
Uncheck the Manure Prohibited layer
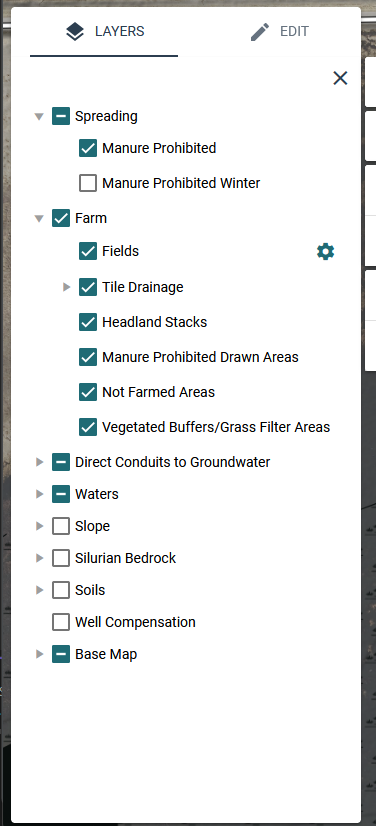pyautogui.click(x=88, y=148)
